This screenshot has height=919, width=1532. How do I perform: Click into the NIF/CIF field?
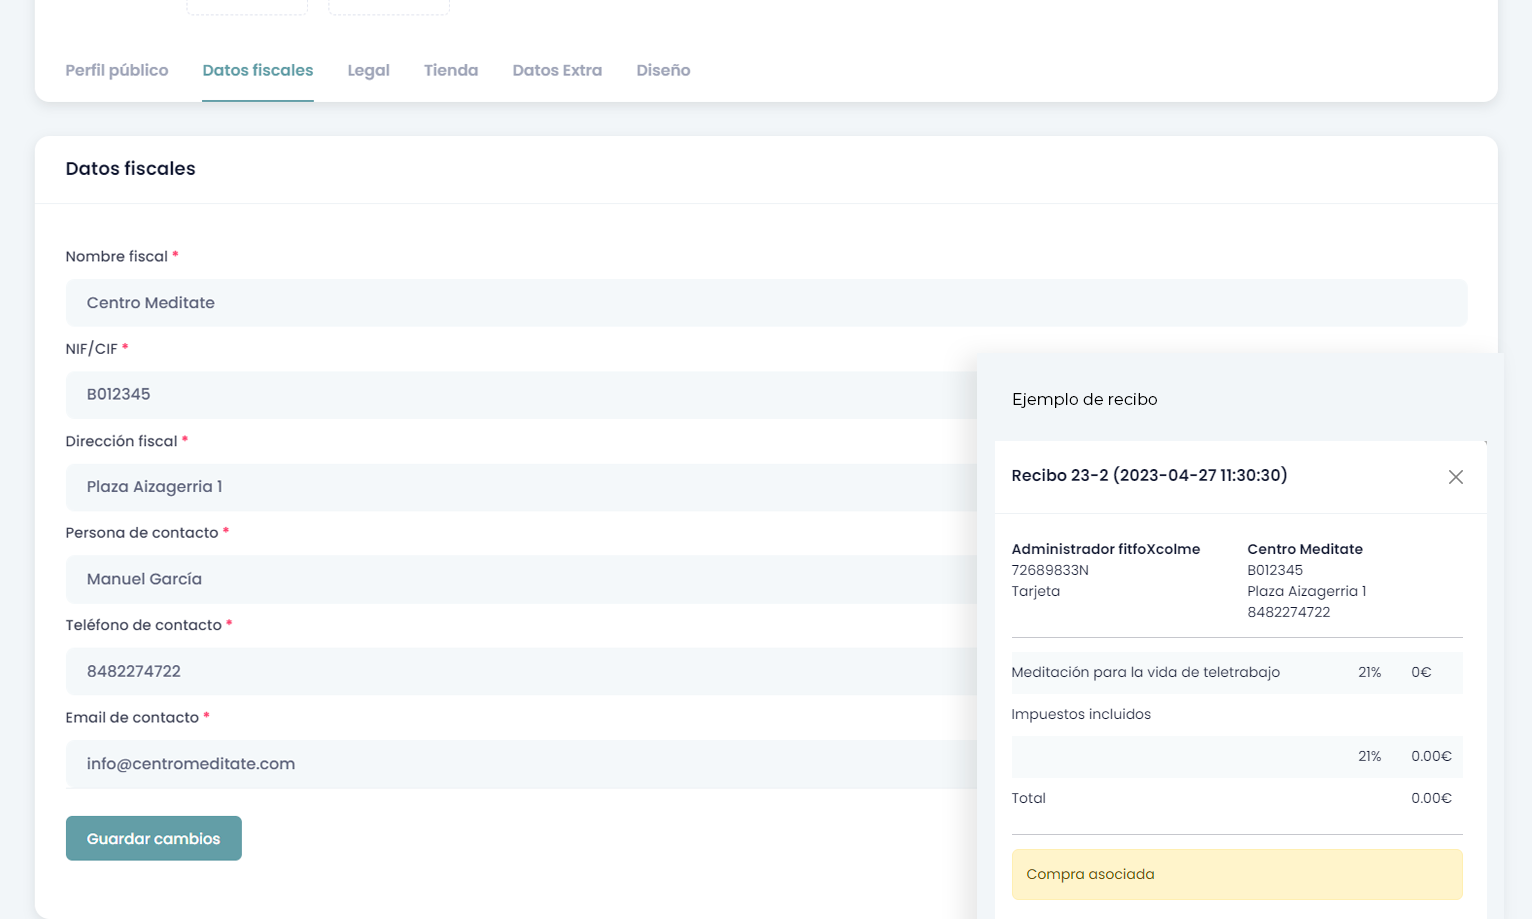[x=520, y=395]
